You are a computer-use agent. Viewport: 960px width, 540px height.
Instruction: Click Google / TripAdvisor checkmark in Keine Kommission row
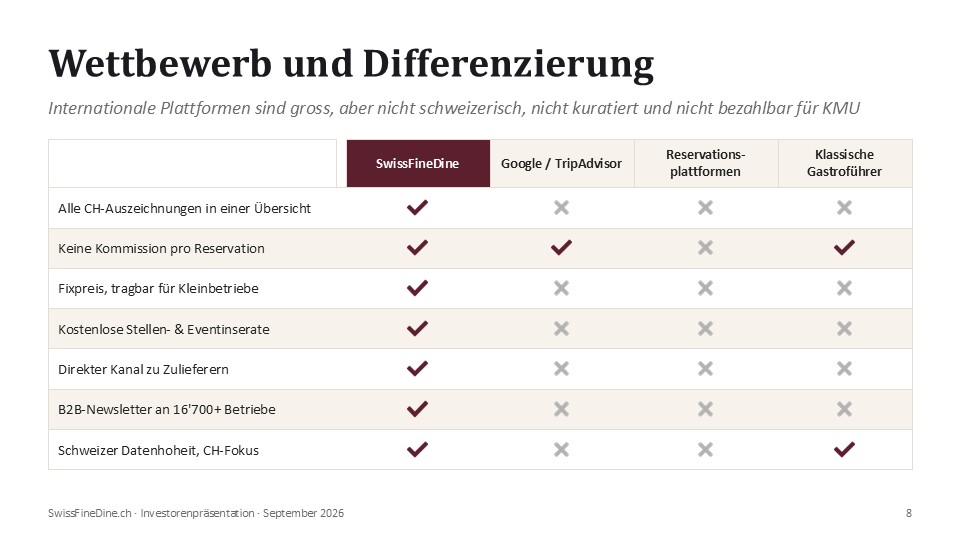click(561, 247)
